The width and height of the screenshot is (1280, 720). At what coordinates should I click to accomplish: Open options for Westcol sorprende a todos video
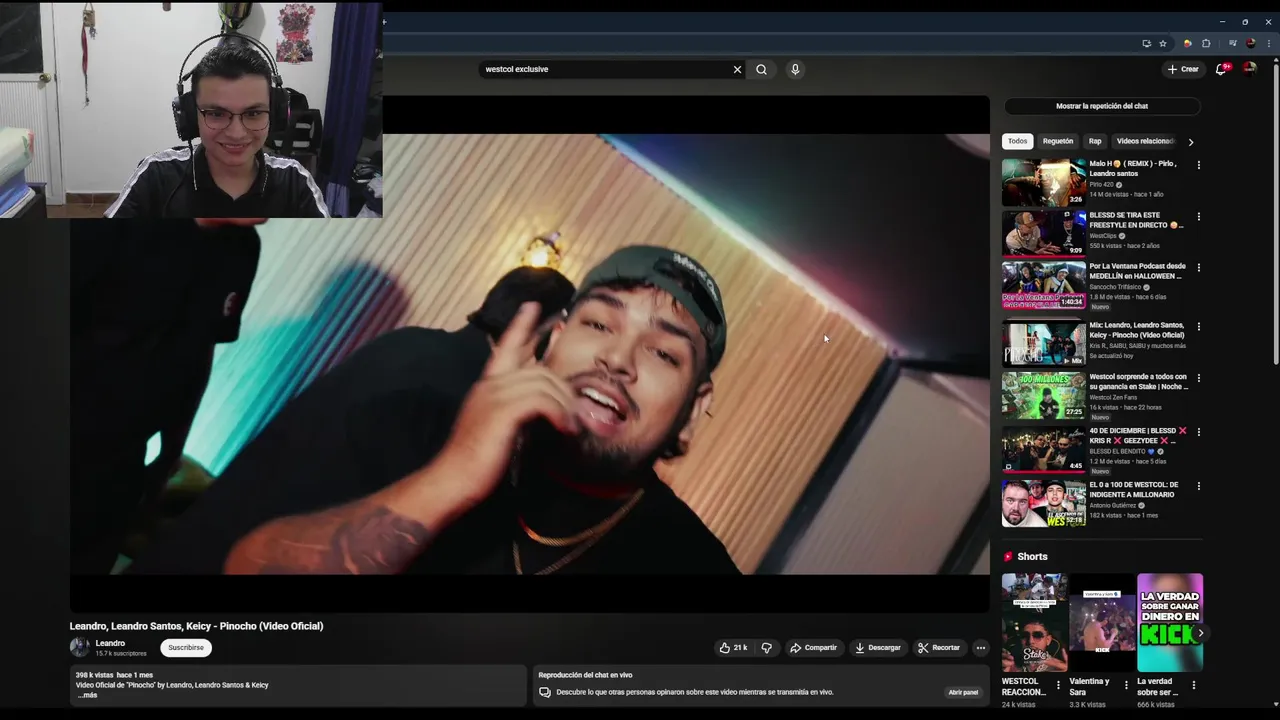(1198, 379)
